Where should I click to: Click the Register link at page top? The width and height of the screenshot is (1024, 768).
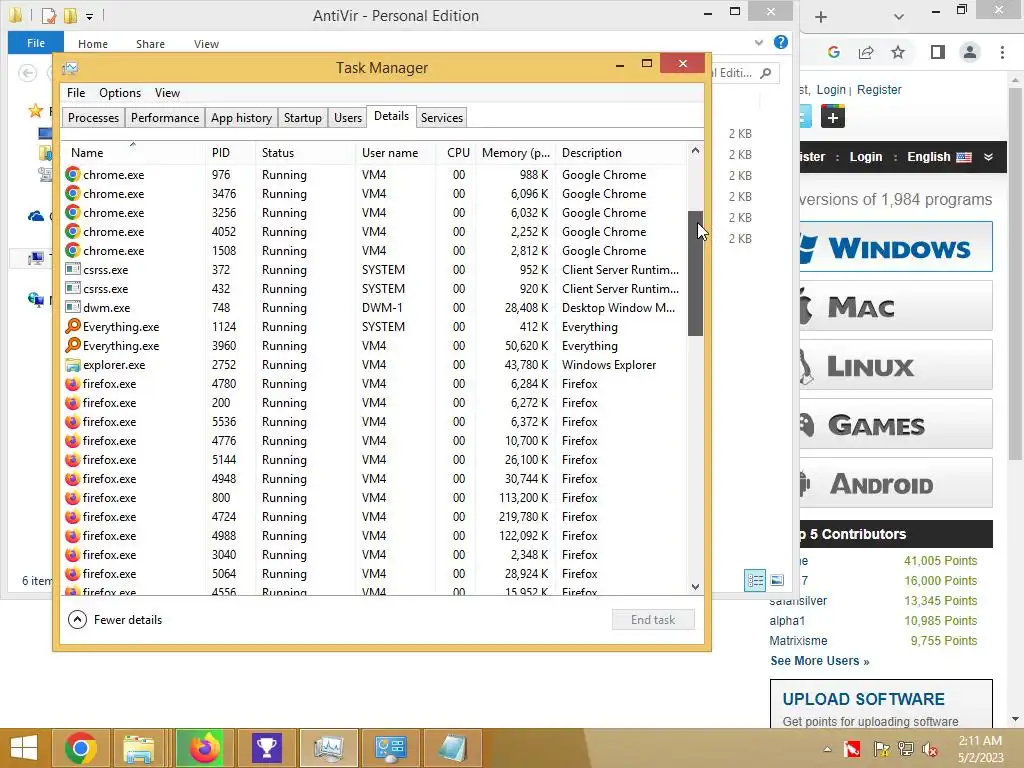coord(879,90)
